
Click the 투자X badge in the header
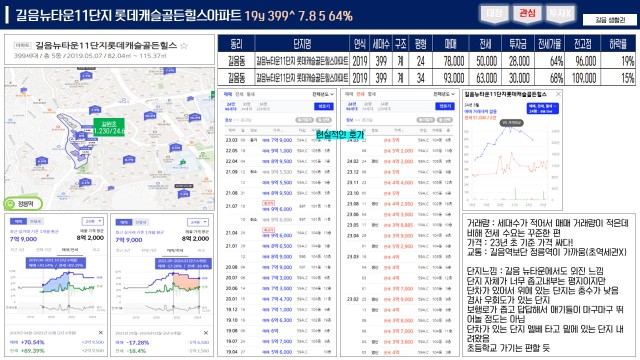point(560,13)
